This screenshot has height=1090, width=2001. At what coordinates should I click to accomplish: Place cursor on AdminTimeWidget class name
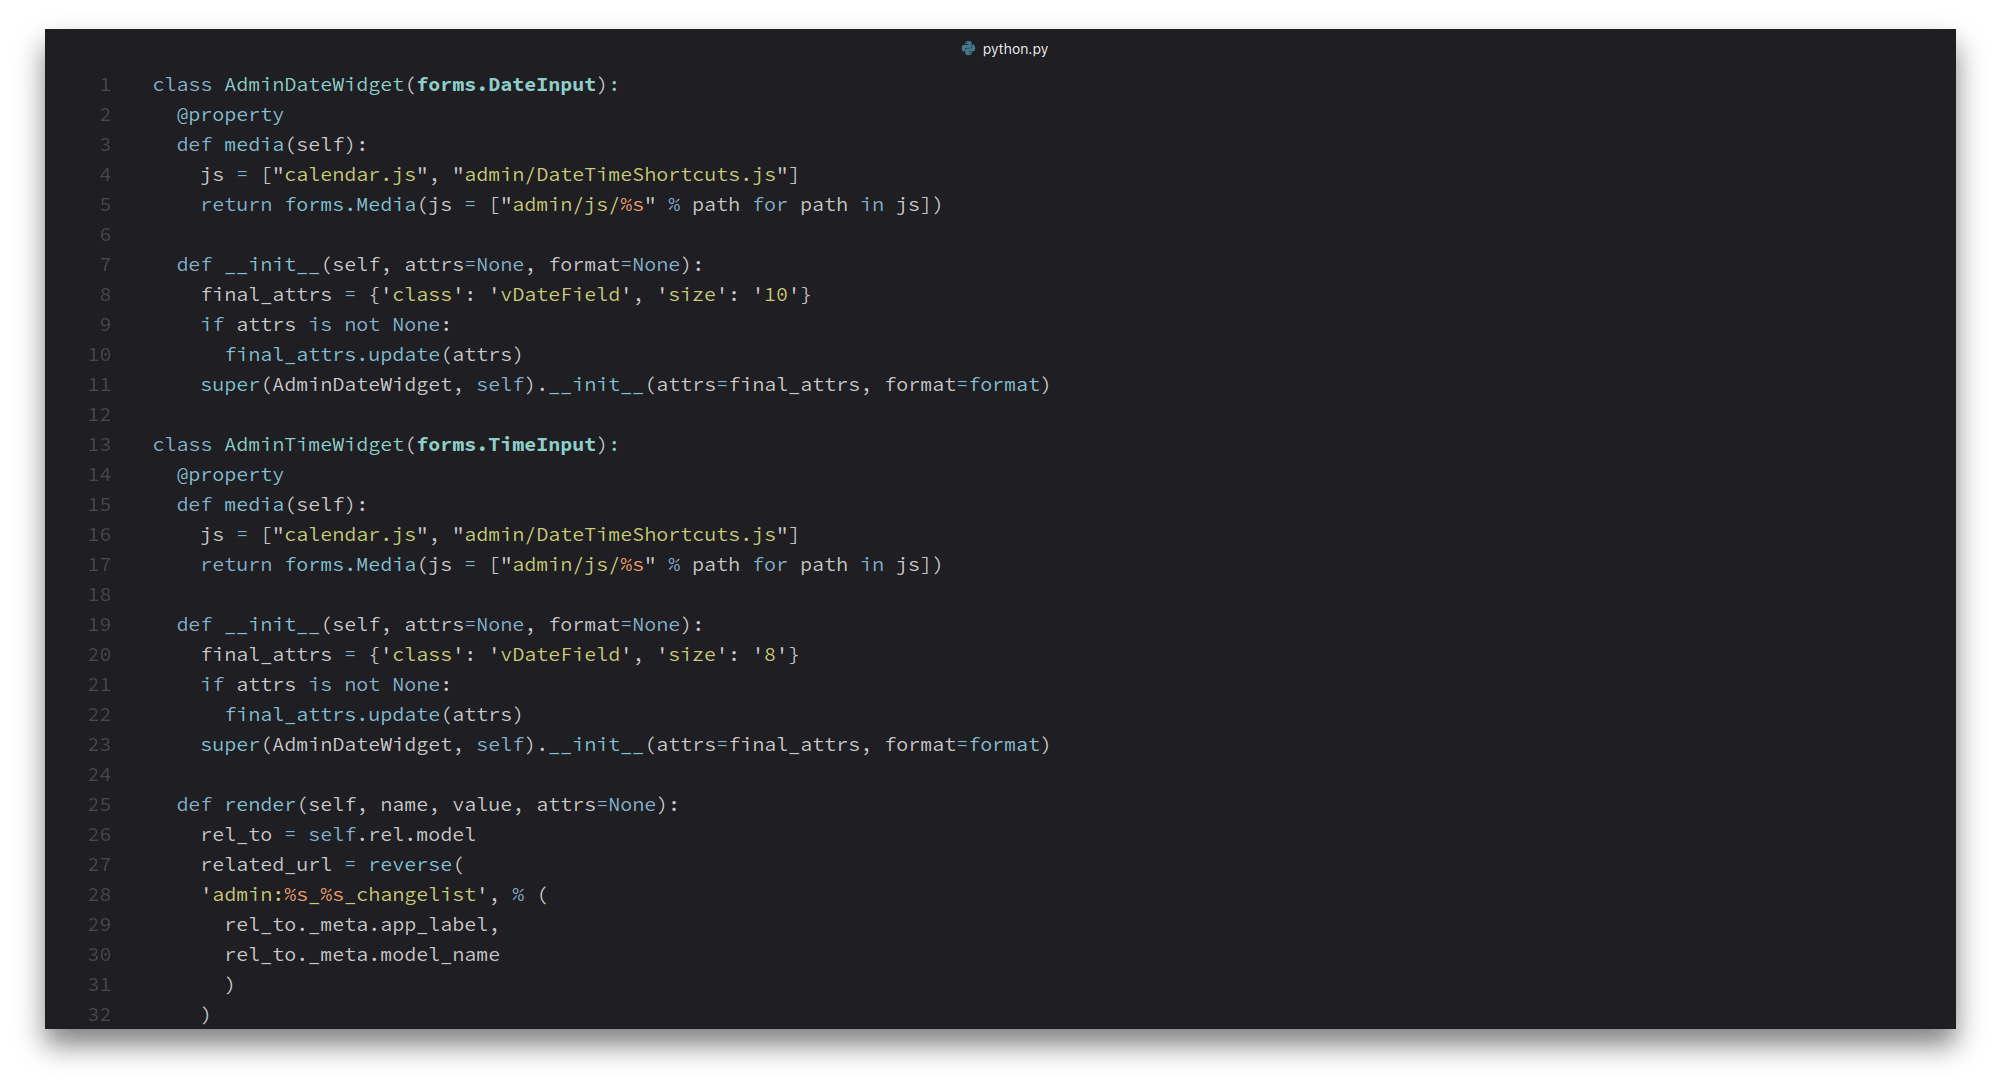(313, 445)
